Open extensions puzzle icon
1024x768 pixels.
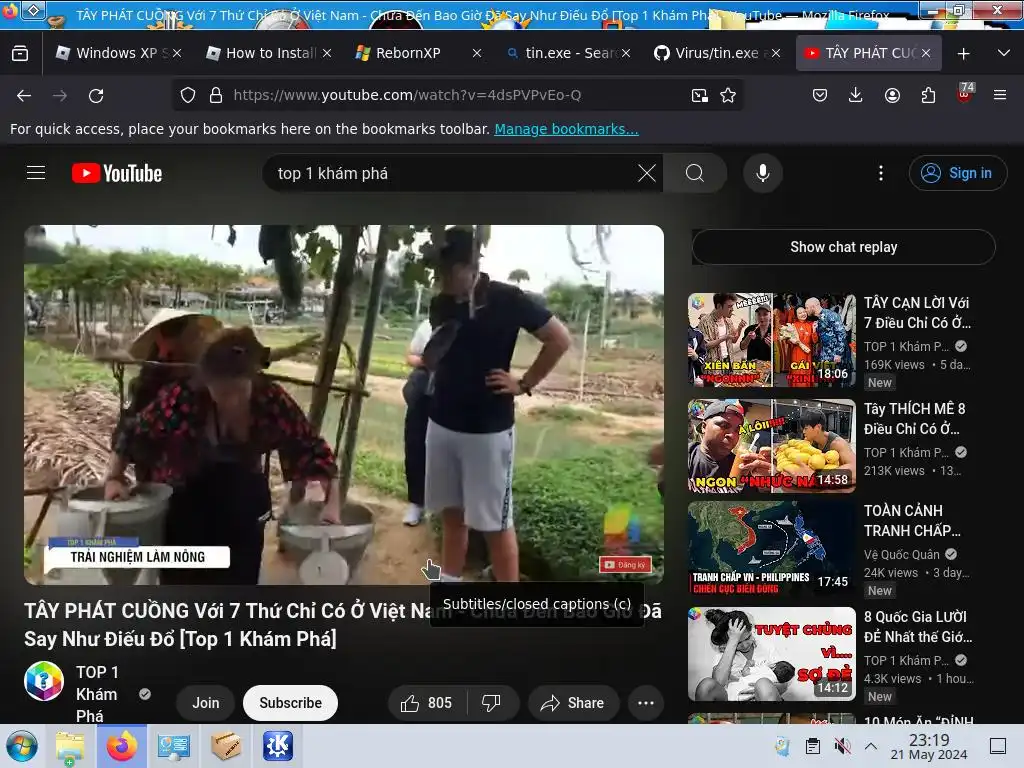point(928,95)
